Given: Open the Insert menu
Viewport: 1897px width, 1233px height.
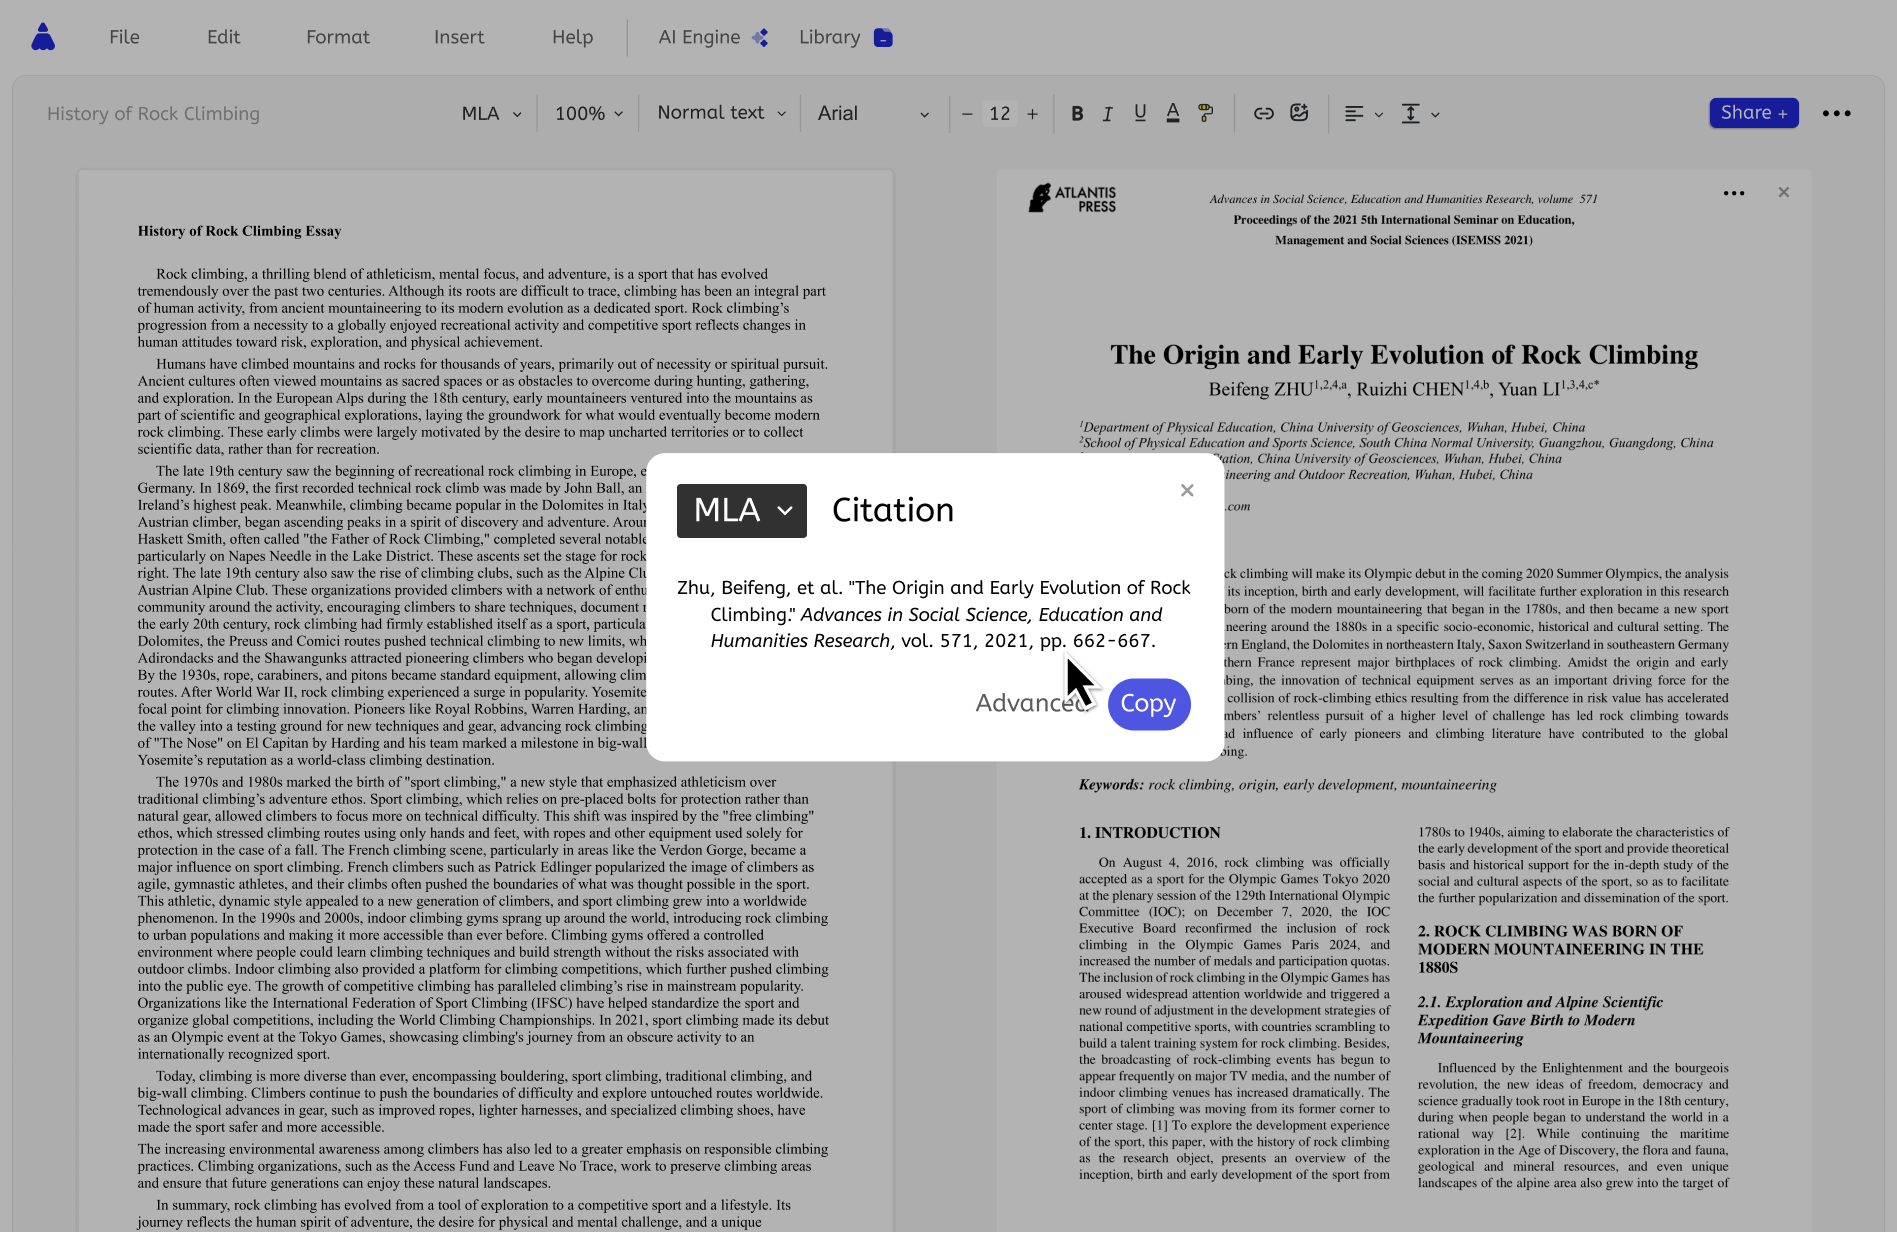Looking at the screenshot, I should coord(459,37).
